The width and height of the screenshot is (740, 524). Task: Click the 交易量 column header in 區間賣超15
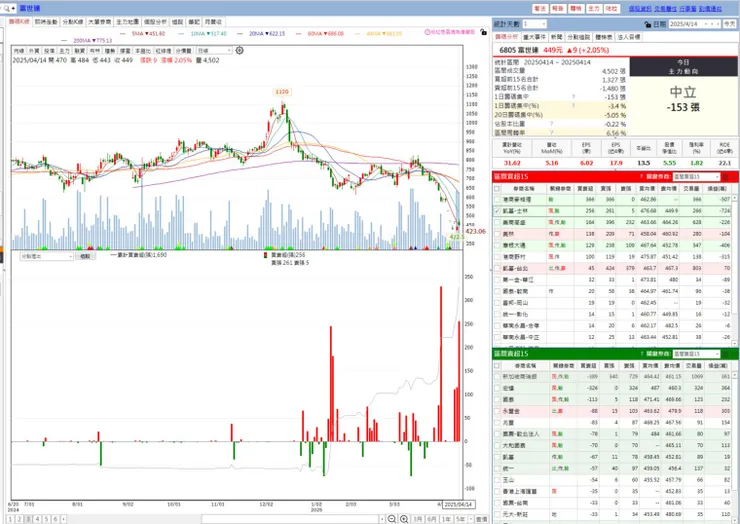tap(694, 365)
